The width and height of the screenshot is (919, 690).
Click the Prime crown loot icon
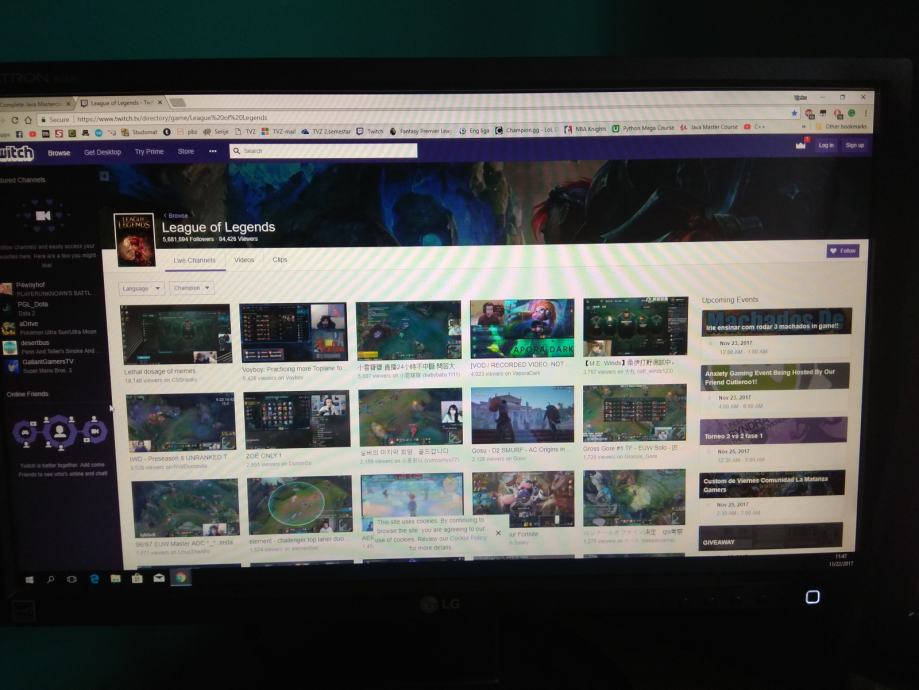tap(801, 144)
